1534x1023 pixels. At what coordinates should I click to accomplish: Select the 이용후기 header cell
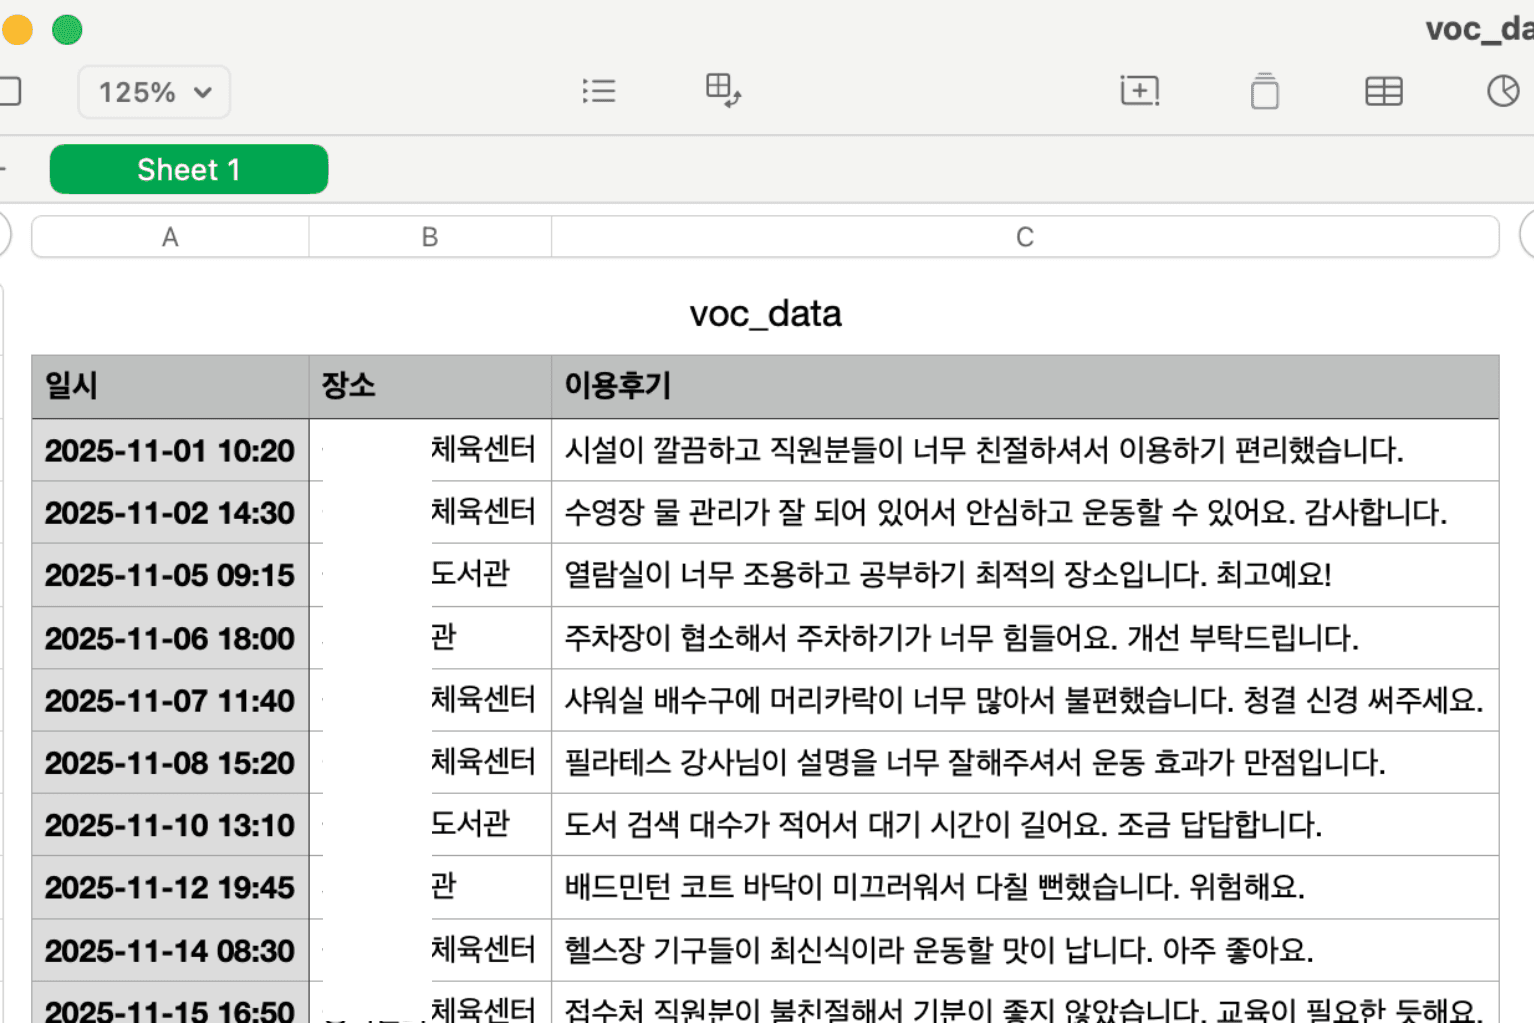(1025, 386)
